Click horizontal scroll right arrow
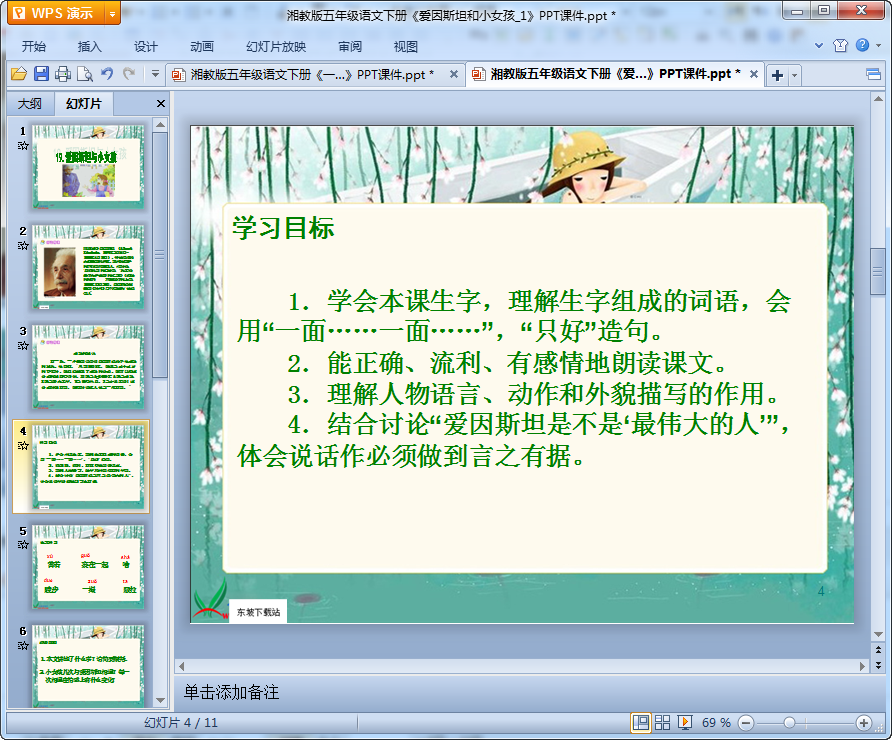This screenshot has width=892, height=740. pos(862,666)
